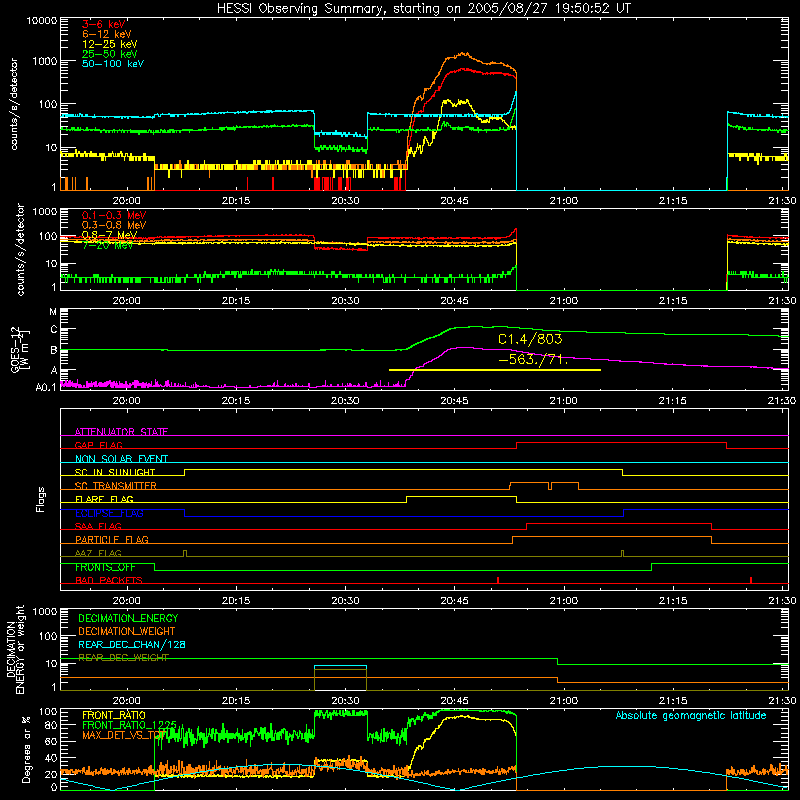Click the 20:15 time tick under MeV panel

click(x=236, y=301)
